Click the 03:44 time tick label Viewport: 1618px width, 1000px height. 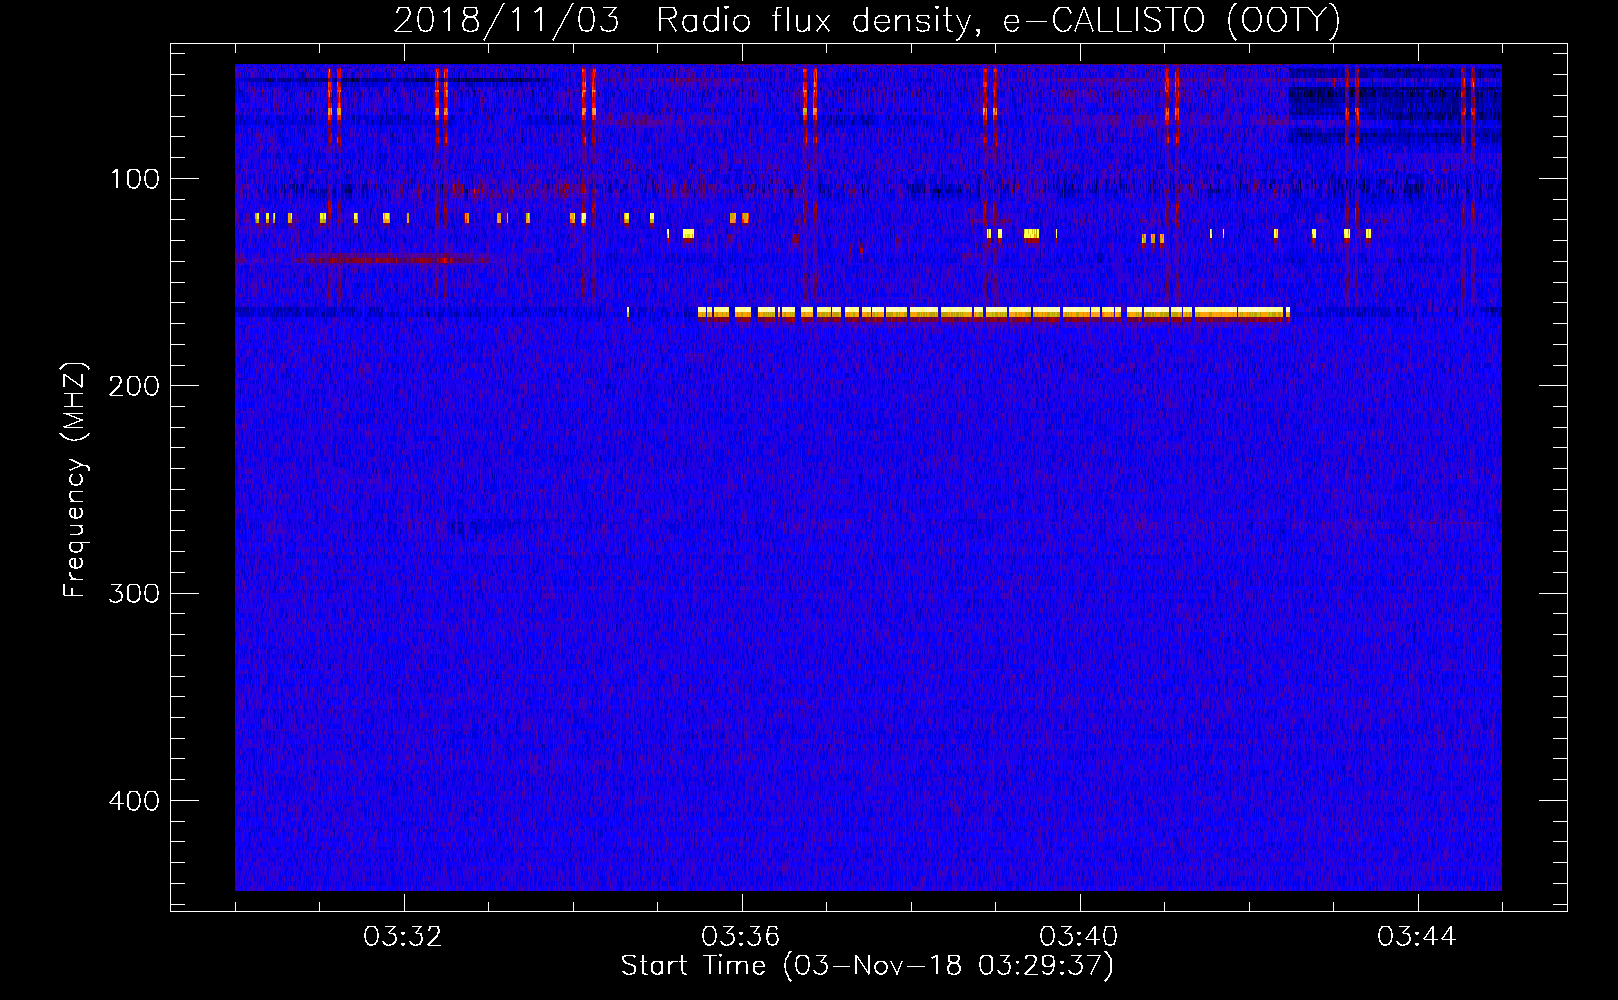click(x=1417, y=937)
